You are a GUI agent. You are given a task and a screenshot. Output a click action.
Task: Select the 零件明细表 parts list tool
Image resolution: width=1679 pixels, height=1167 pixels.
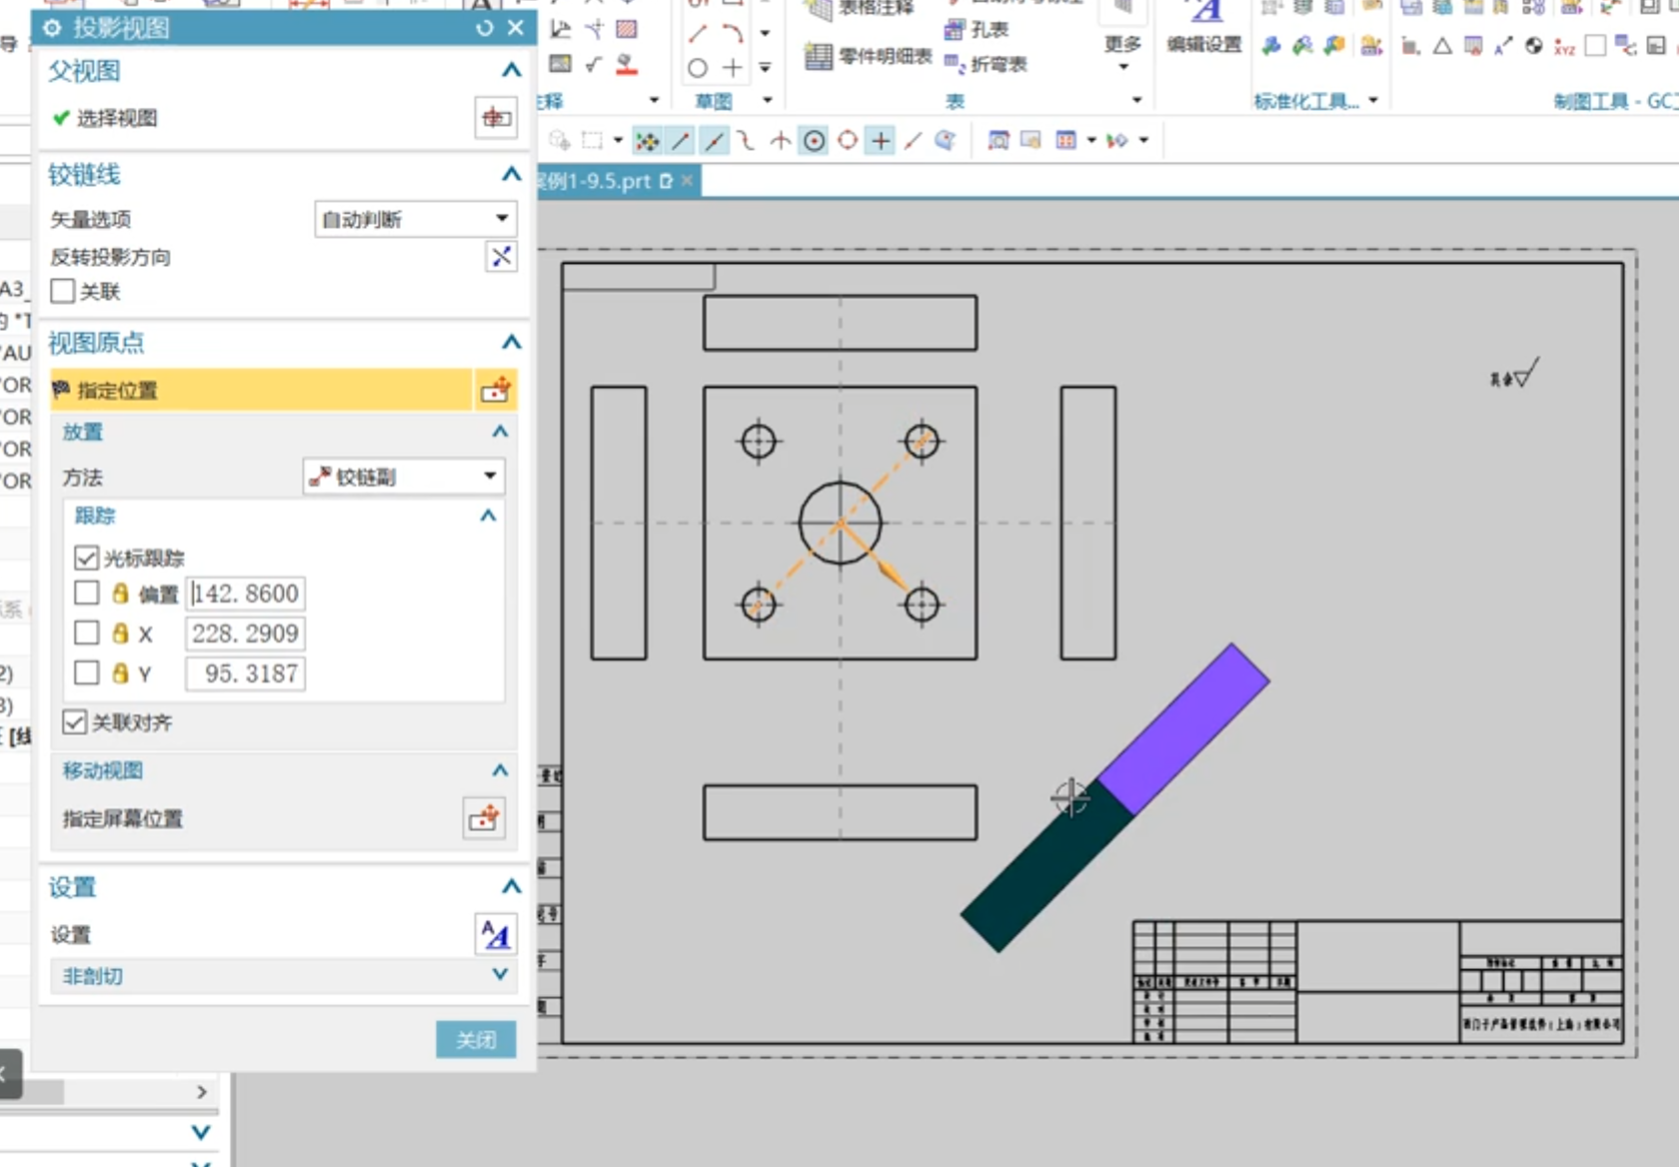pyautogui.click(x=868, y=57)
